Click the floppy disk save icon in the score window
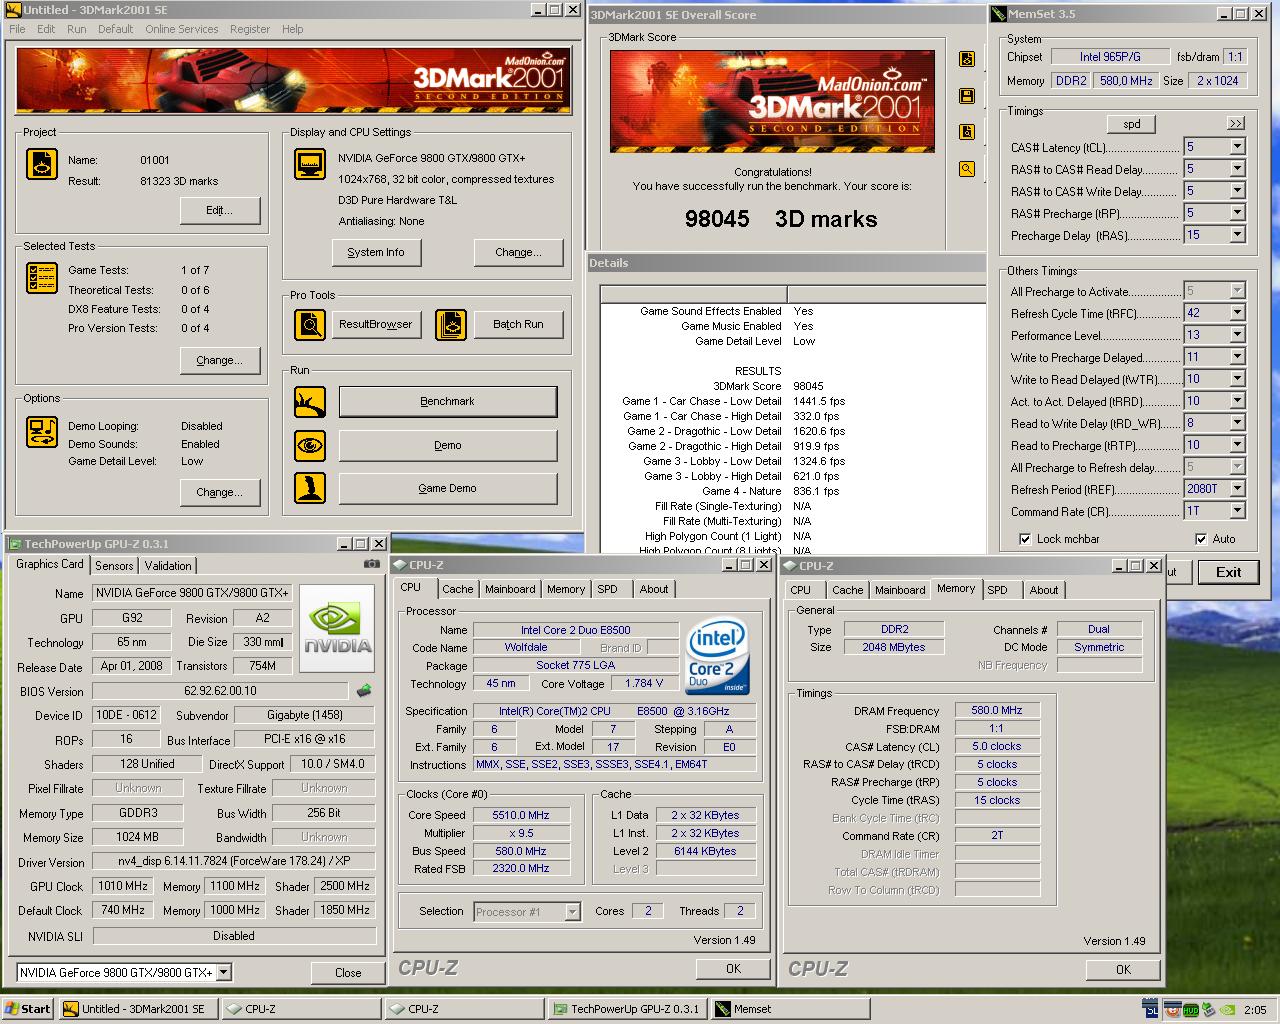Viewport: 1280px width, 1024px height. pyautogui.click(x=967, y=96)
